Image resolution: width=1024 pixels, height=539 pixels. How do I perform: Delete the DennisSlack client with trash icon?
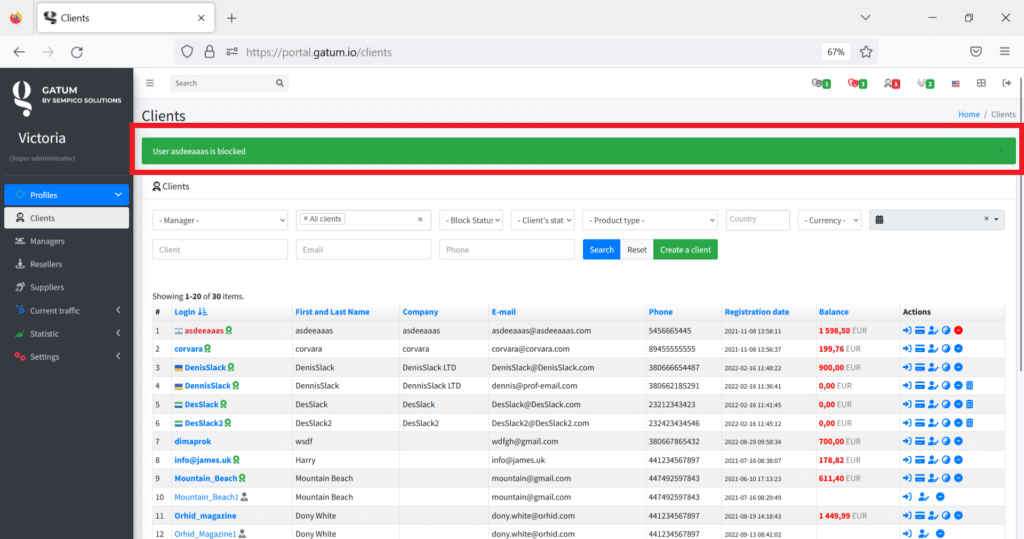[x=970, y=386]
